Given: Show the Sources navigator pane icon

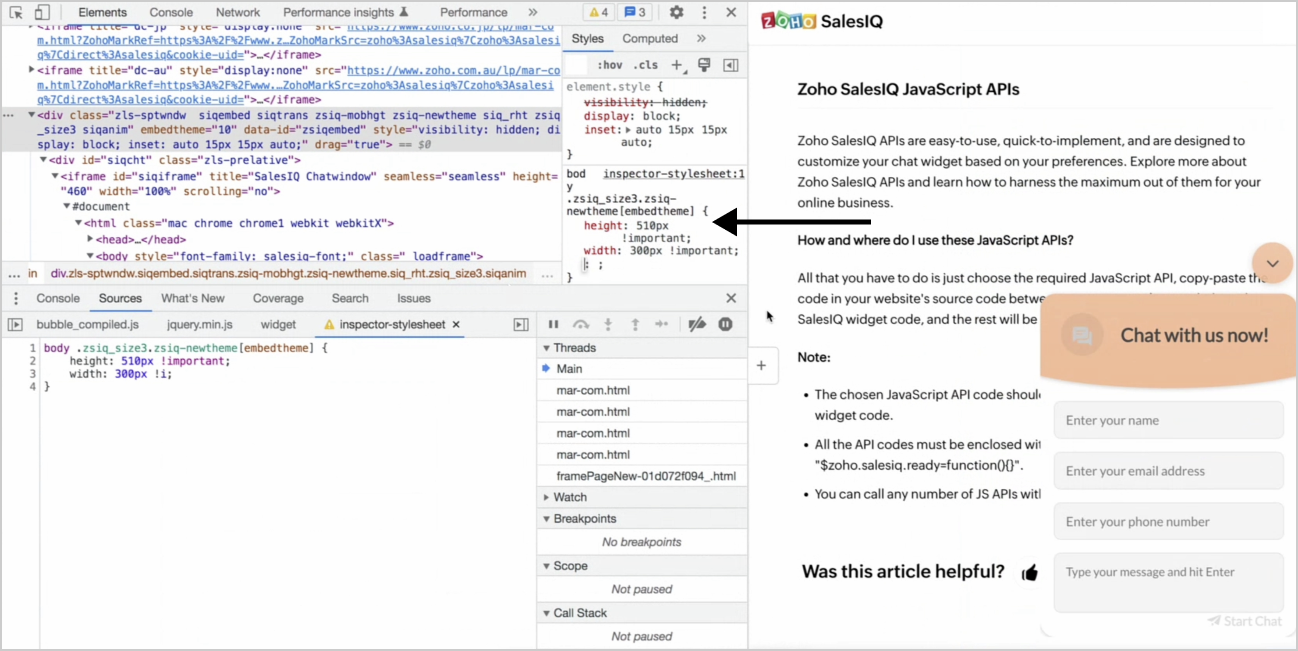Looking at the screenshot, I should click(x=15, y=324).
